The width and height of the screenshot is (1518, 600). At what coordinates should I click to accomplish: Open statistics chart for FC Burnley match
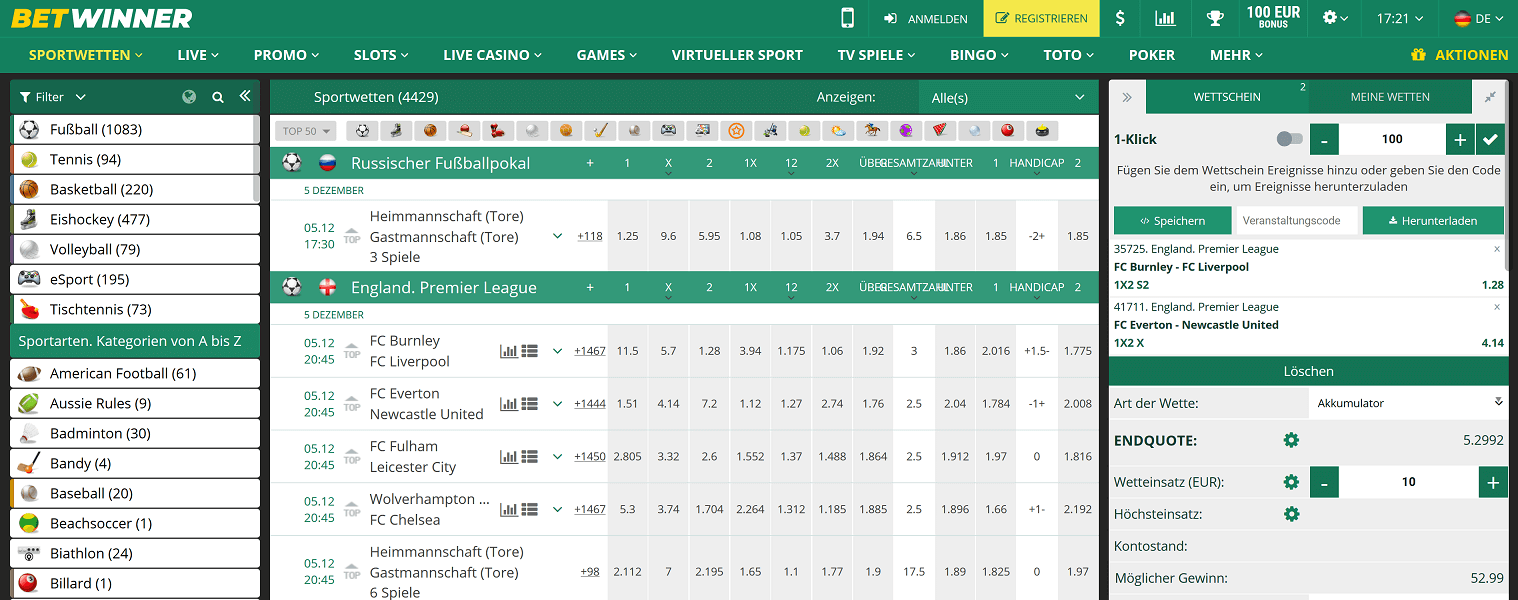click(x=508, y=351)
